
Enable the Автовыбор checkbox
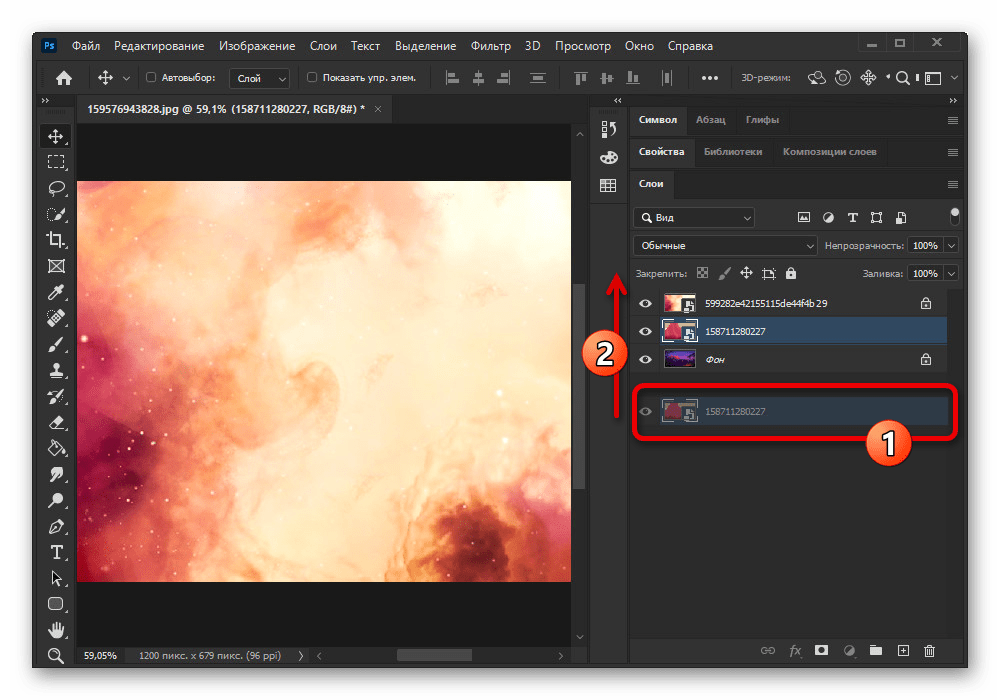point(152,77)
